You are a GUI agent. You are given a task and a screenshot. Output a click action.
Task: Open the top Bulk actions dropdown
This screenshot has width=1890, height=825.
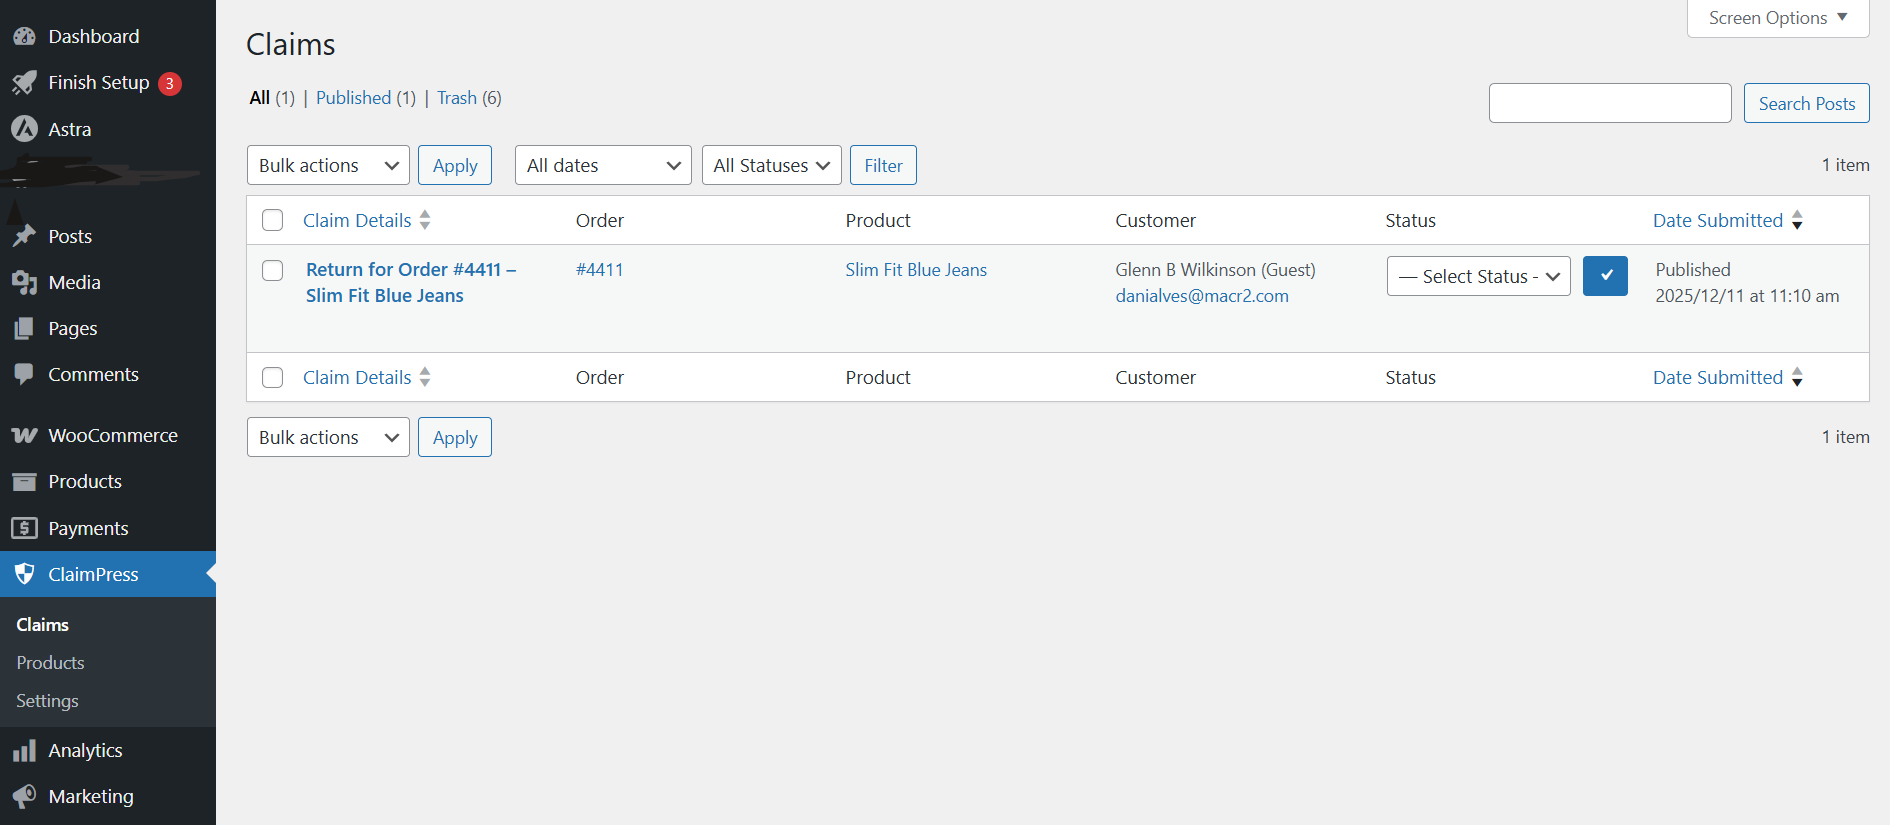pyautogui.click(x=328, y=166)
